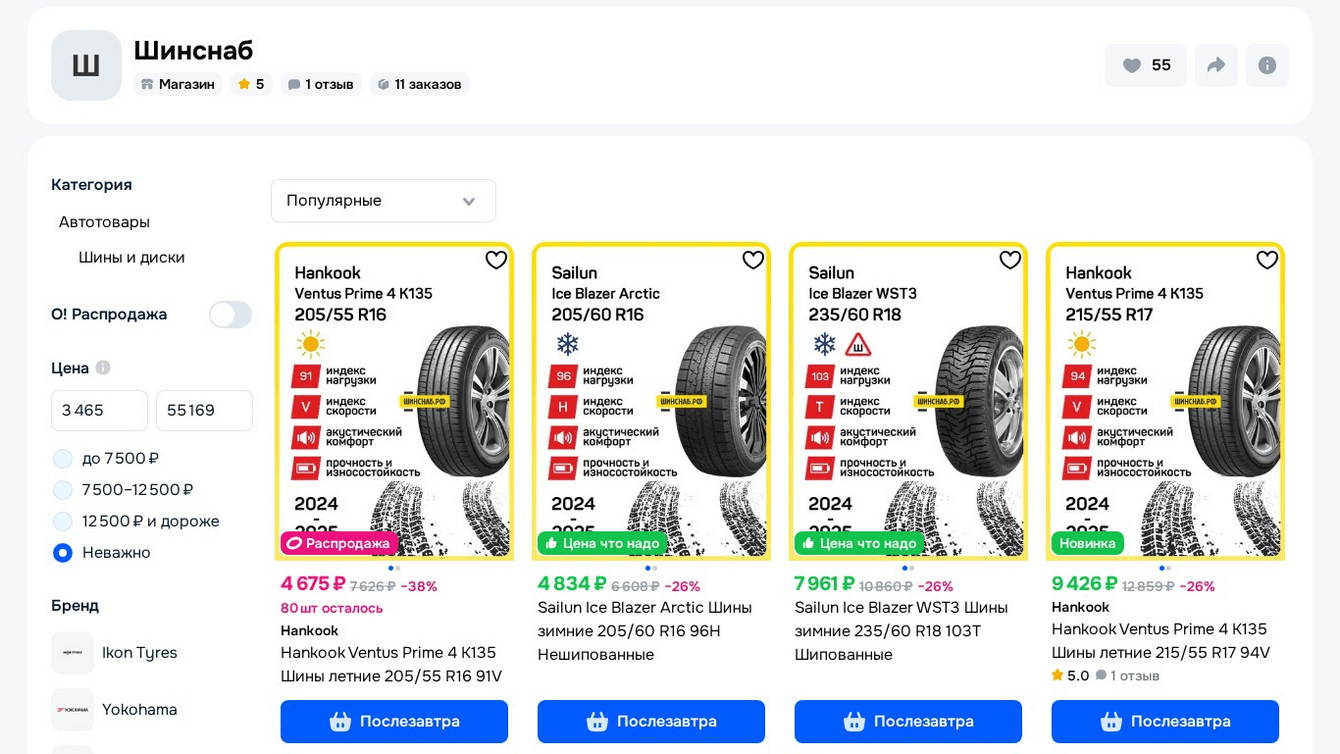Click the minimum price field 3 465
This screenshot has width=1340, height=754.
pos(99,410)
